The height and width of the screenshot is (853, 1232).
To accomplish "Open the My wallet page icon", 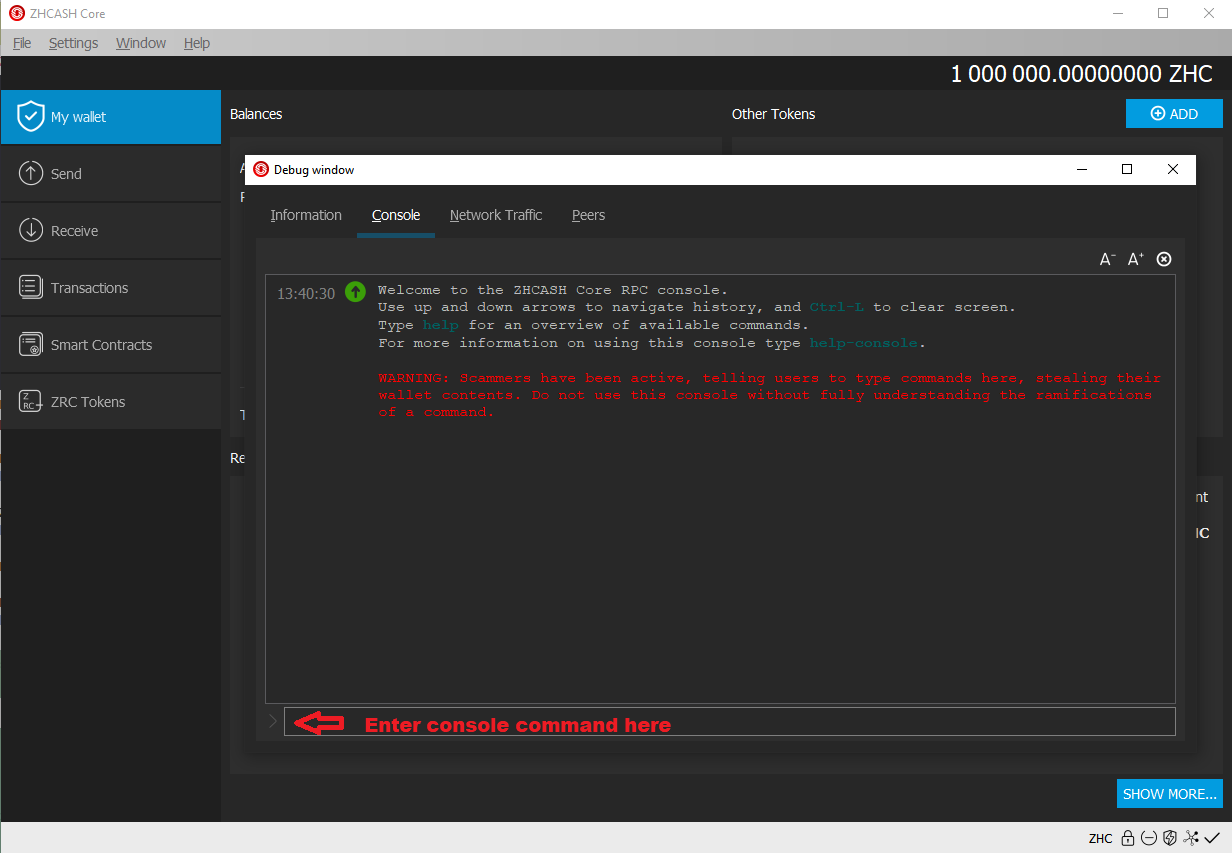I will pos(31,116).
